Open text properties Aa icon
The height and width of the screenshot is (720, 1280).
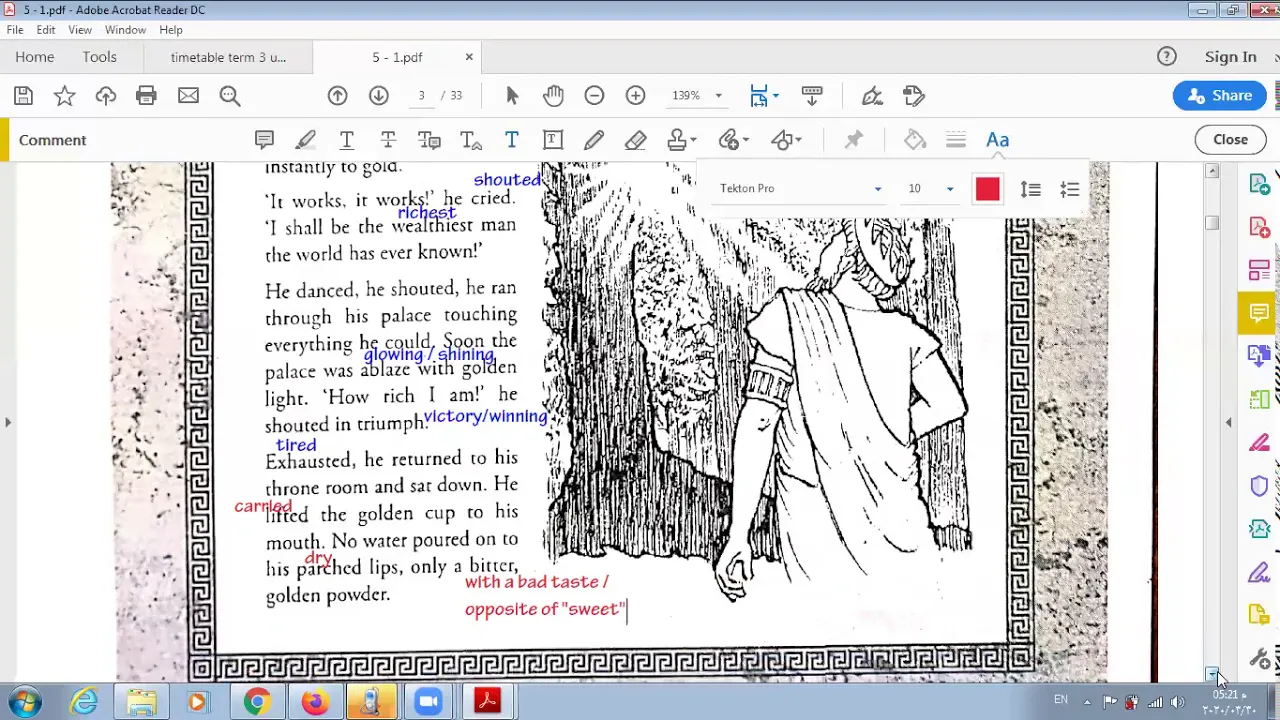pos(997,140)
